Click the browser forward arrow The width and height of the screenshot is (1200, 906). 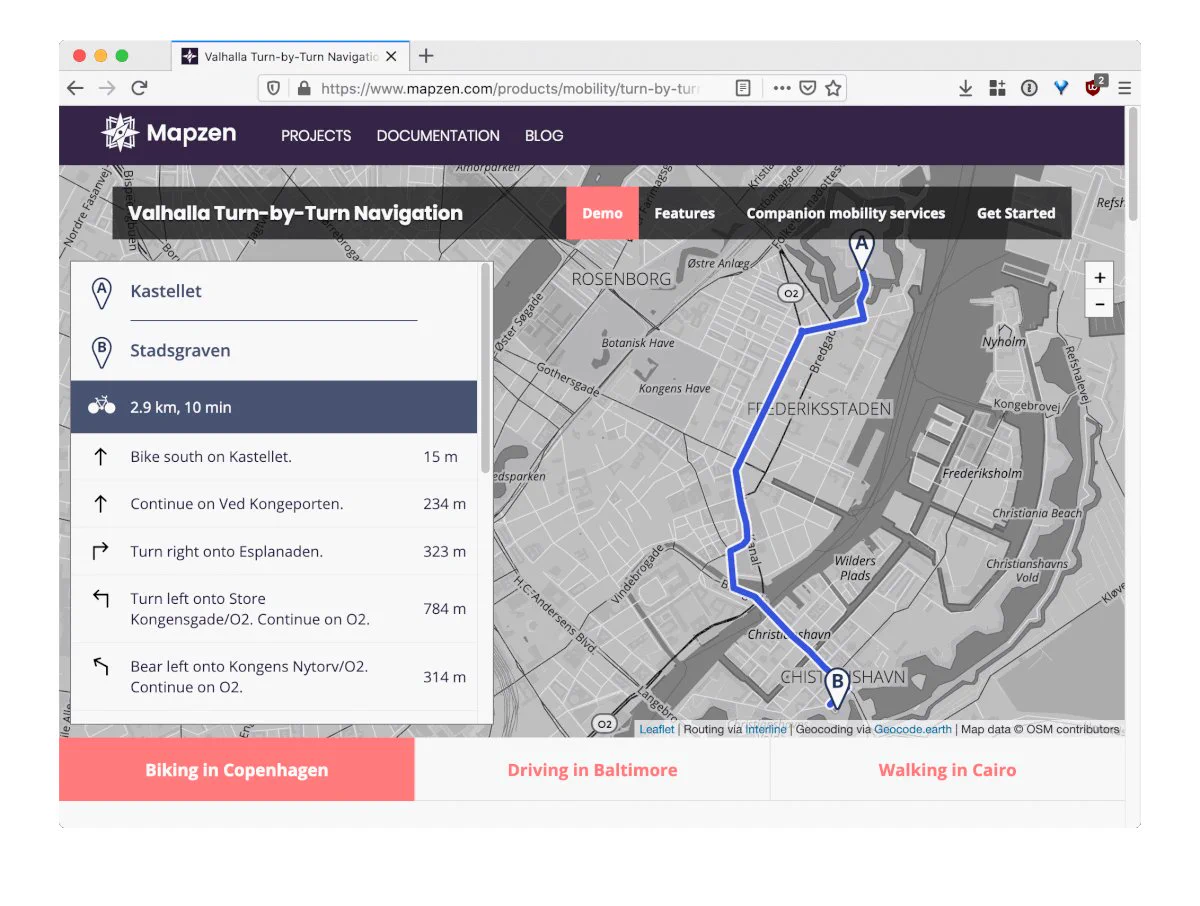pos(107,88)
